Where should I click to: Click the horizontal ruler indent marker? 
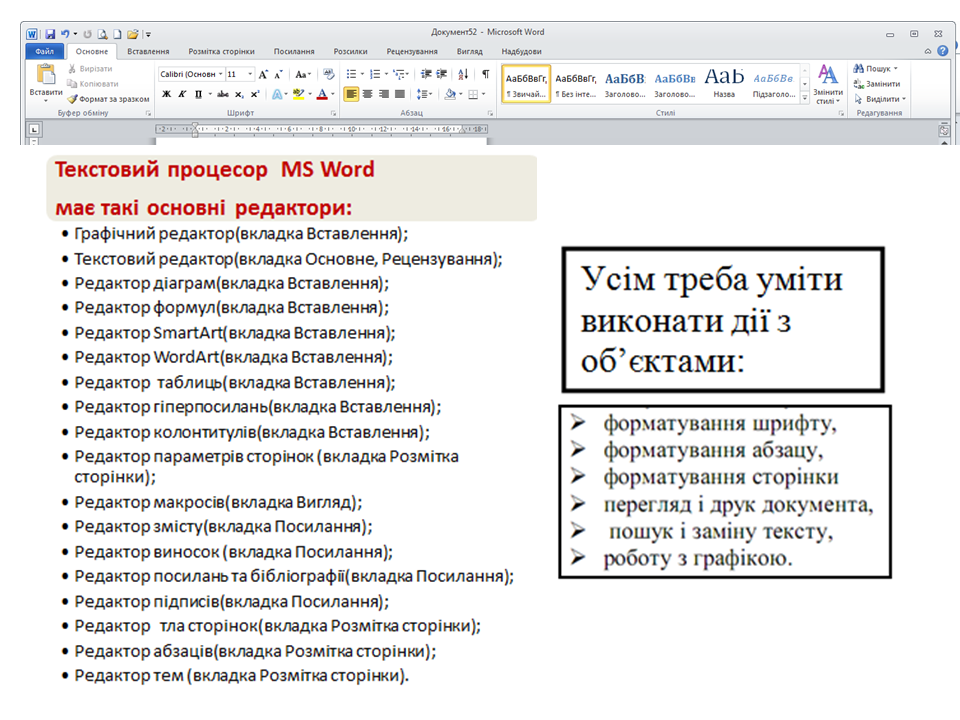tap(195, 129)
